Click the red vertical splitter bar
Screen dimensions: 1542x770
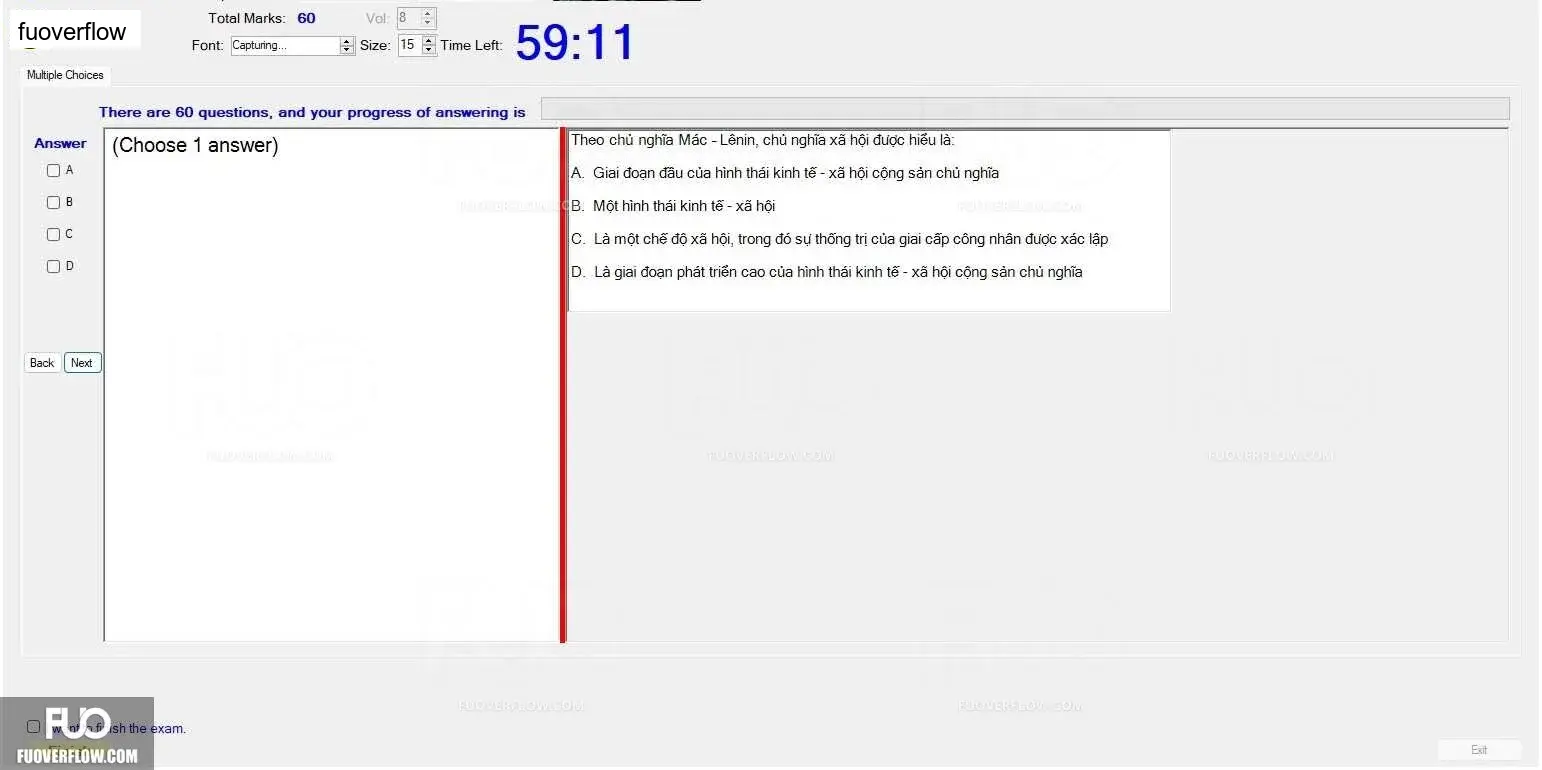(x=563, y=385)
